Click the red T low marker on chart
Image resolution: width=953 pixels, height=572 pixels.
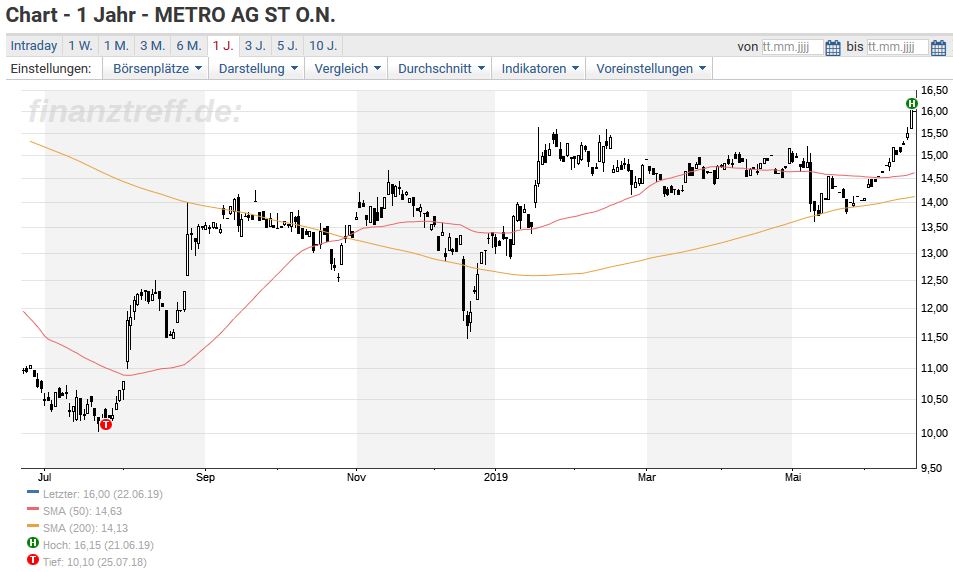106,424
